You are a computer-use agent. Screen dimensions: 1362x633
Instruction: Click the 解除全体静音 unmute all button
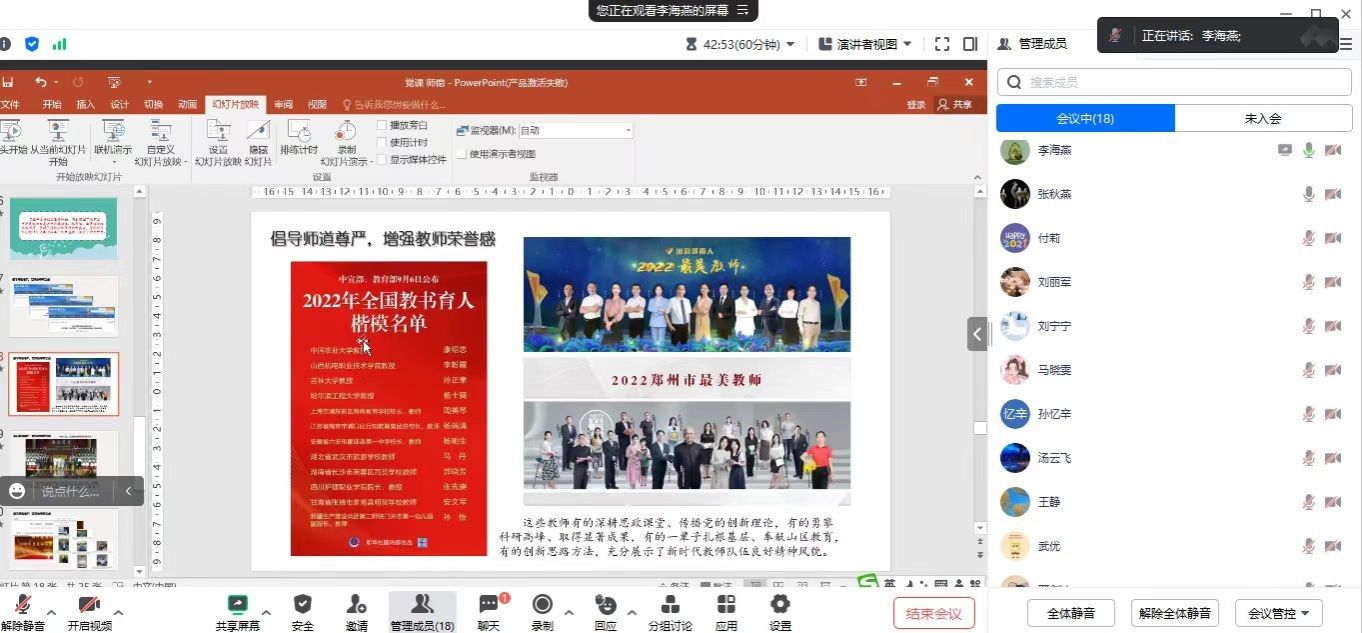[x=1175, y=613]
